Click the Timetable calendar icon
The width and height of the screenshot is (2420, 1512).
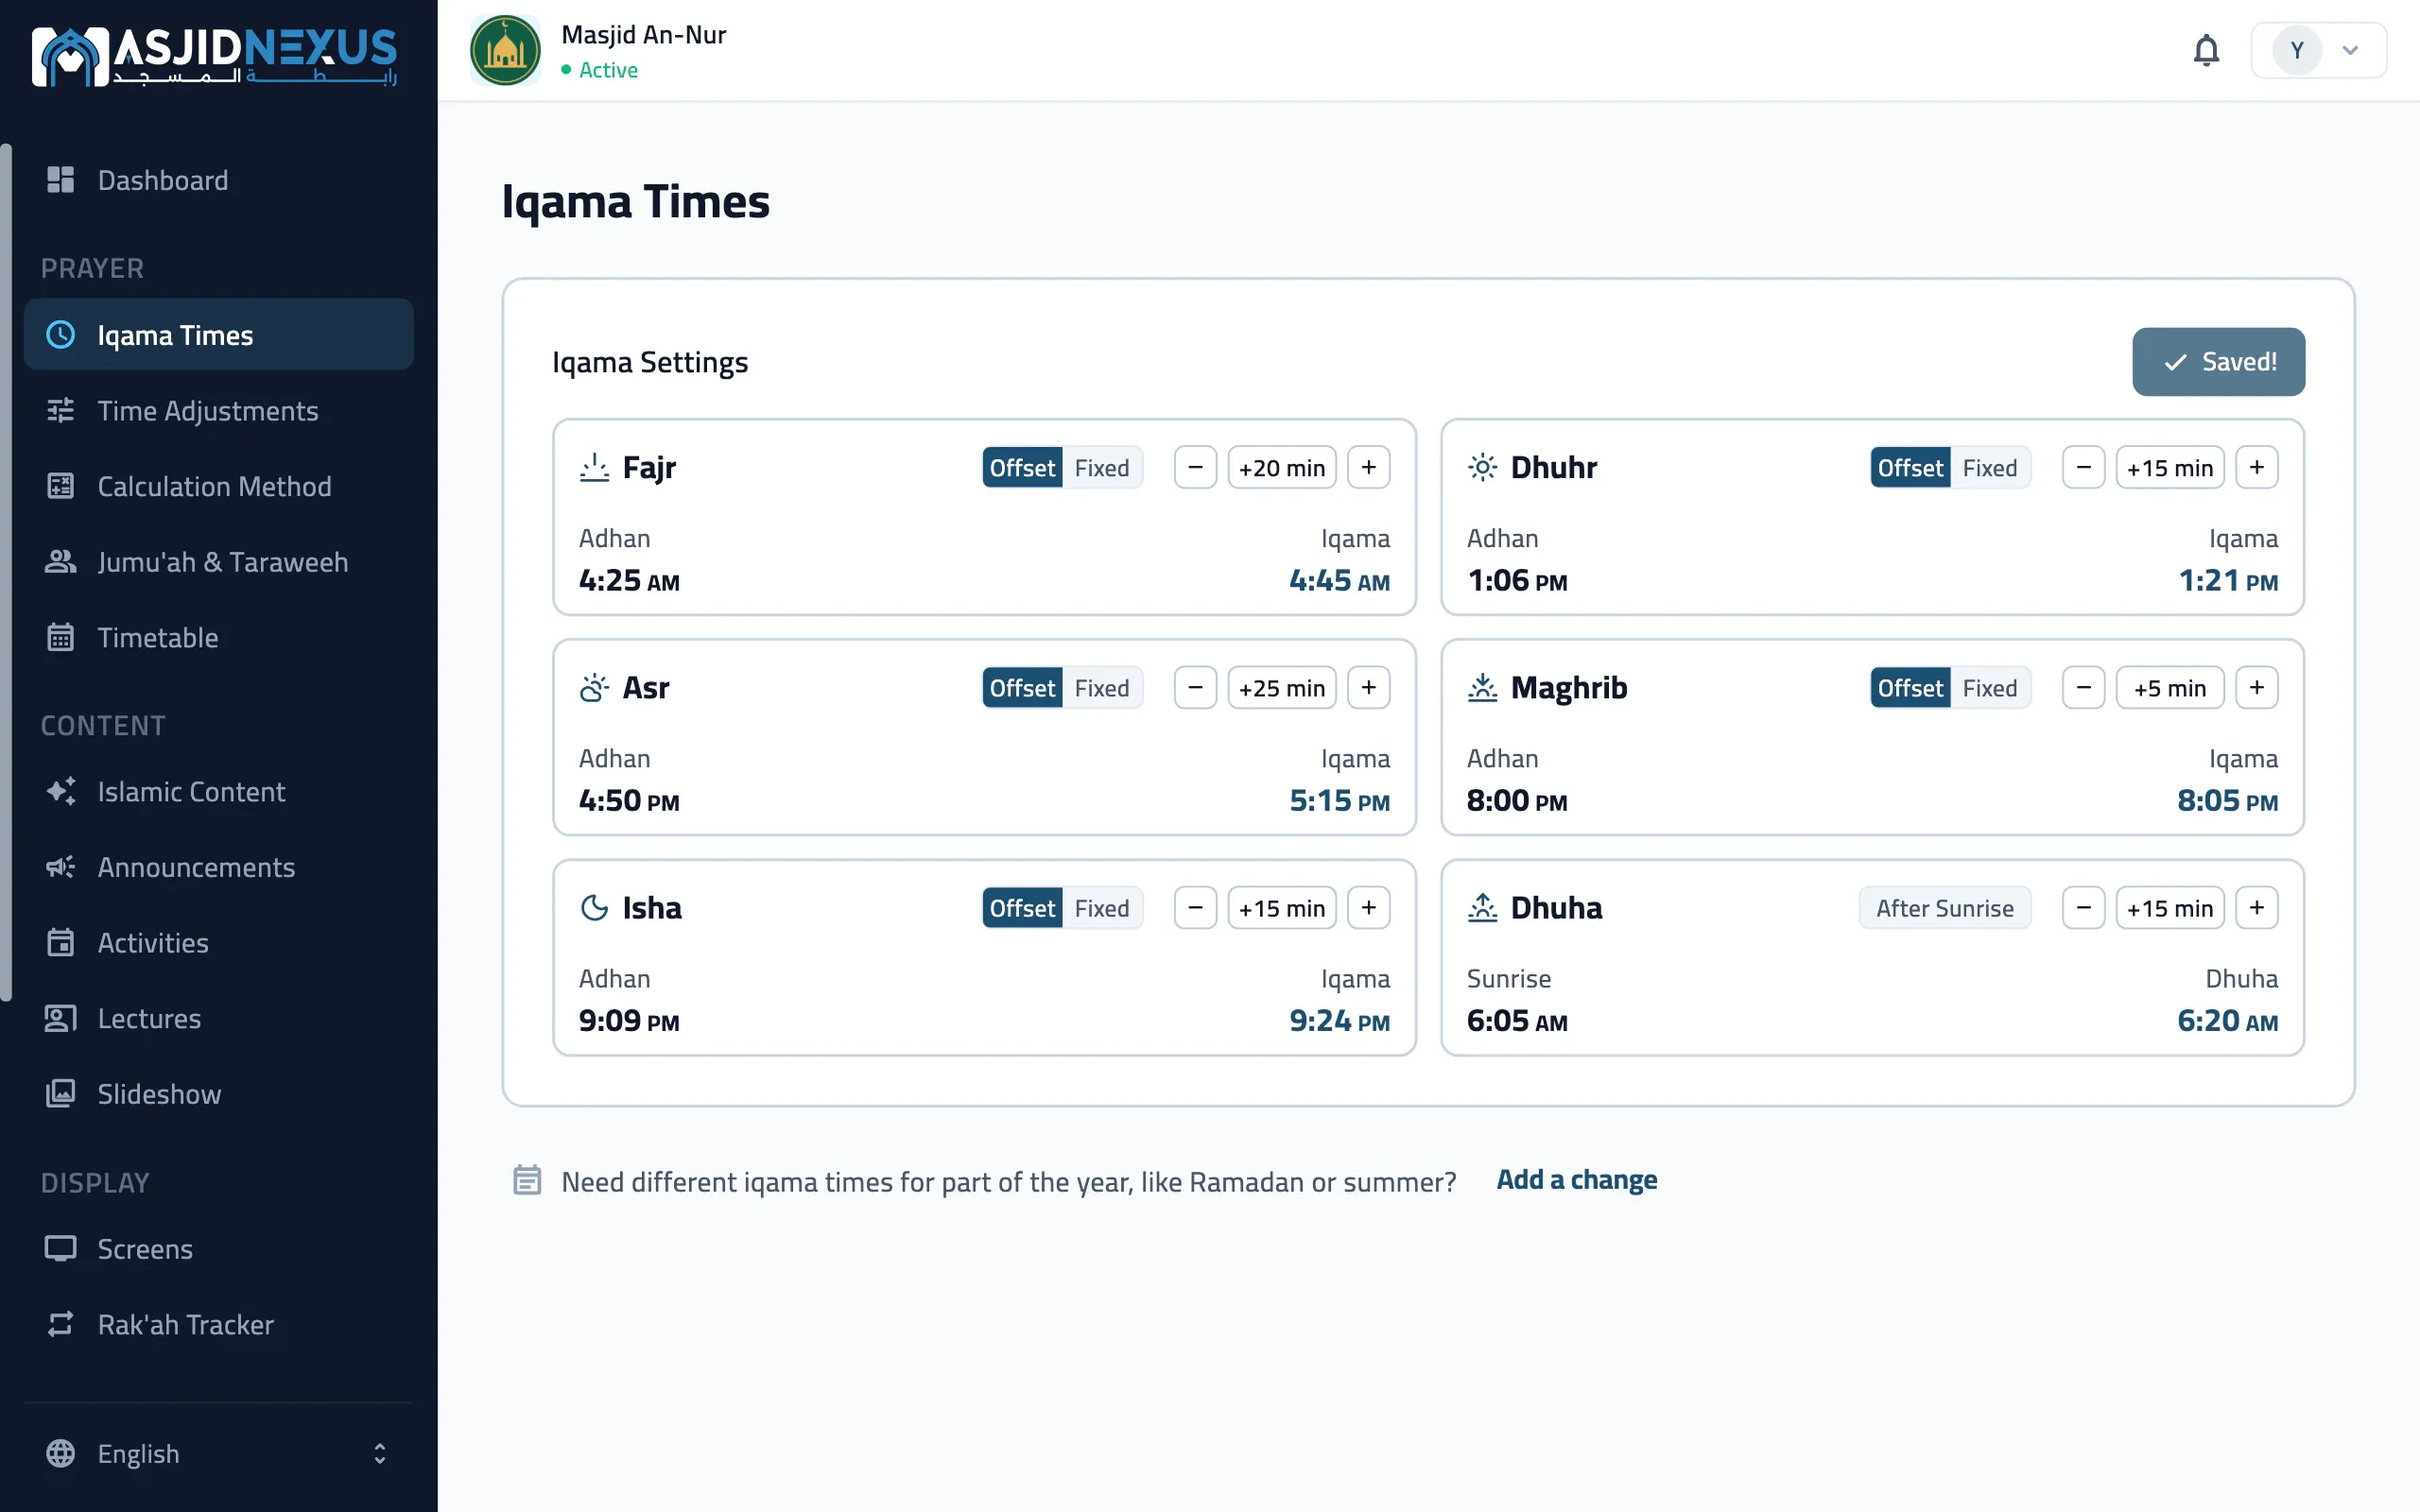pyautogui.click(x=61, y=637)
